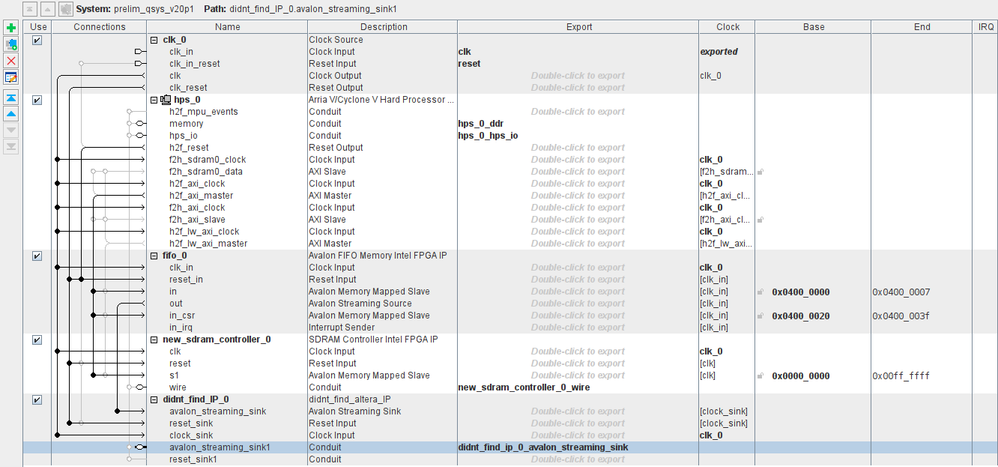Click the End column header
Image resolution: width=998 pixels, height=467 pixels.
coord(921,27)
